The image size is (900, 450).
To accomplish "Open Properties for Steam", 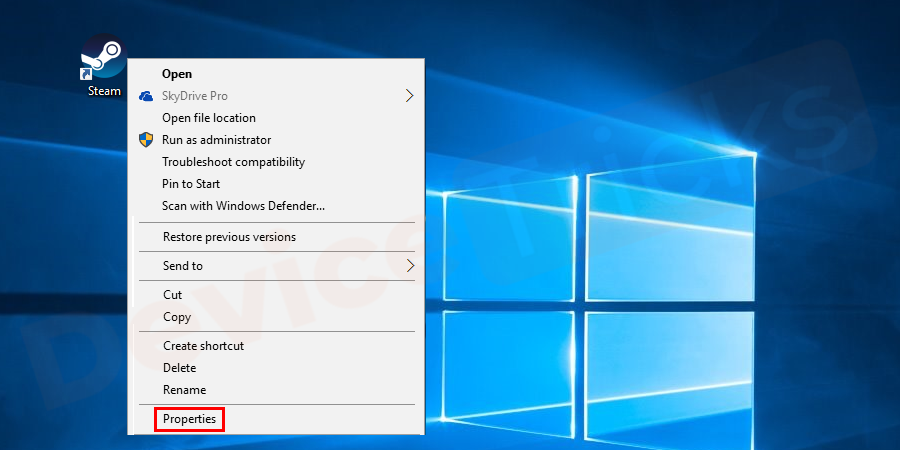I will coord(189,419).
